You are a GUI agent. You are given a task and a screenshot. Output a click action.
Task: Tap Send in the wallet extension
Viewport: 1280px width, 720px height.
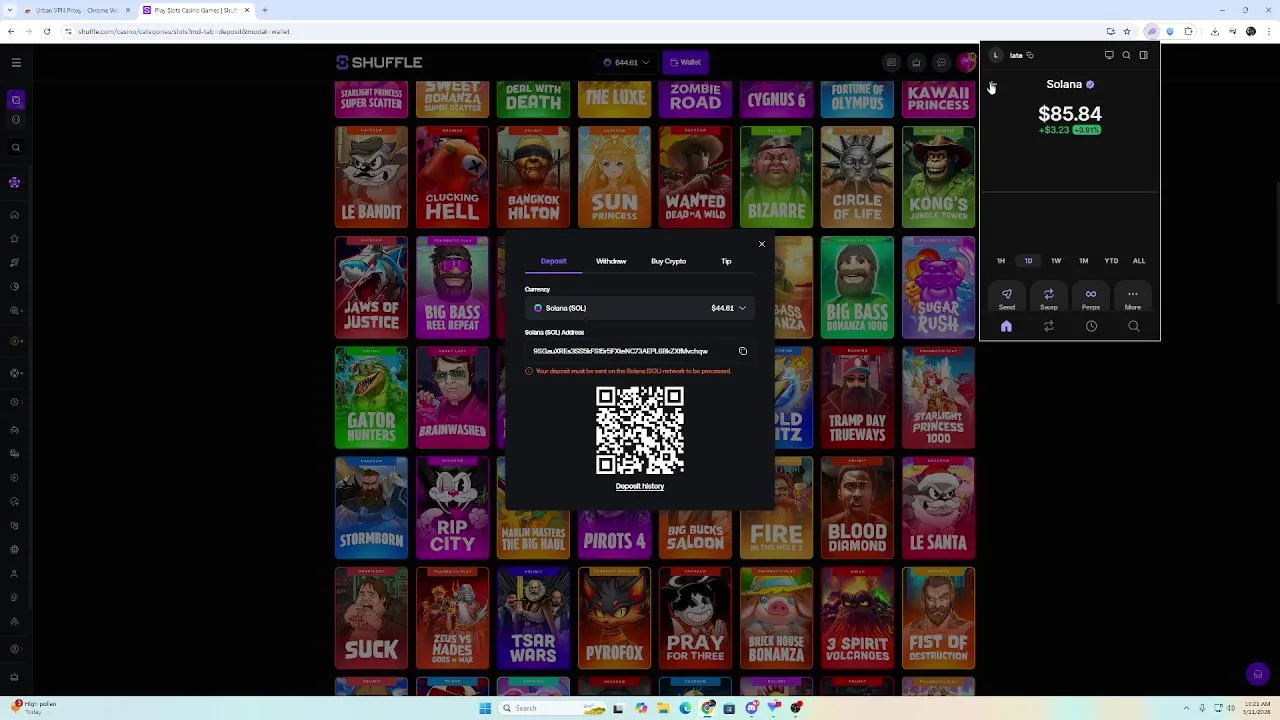(1007, 298)
